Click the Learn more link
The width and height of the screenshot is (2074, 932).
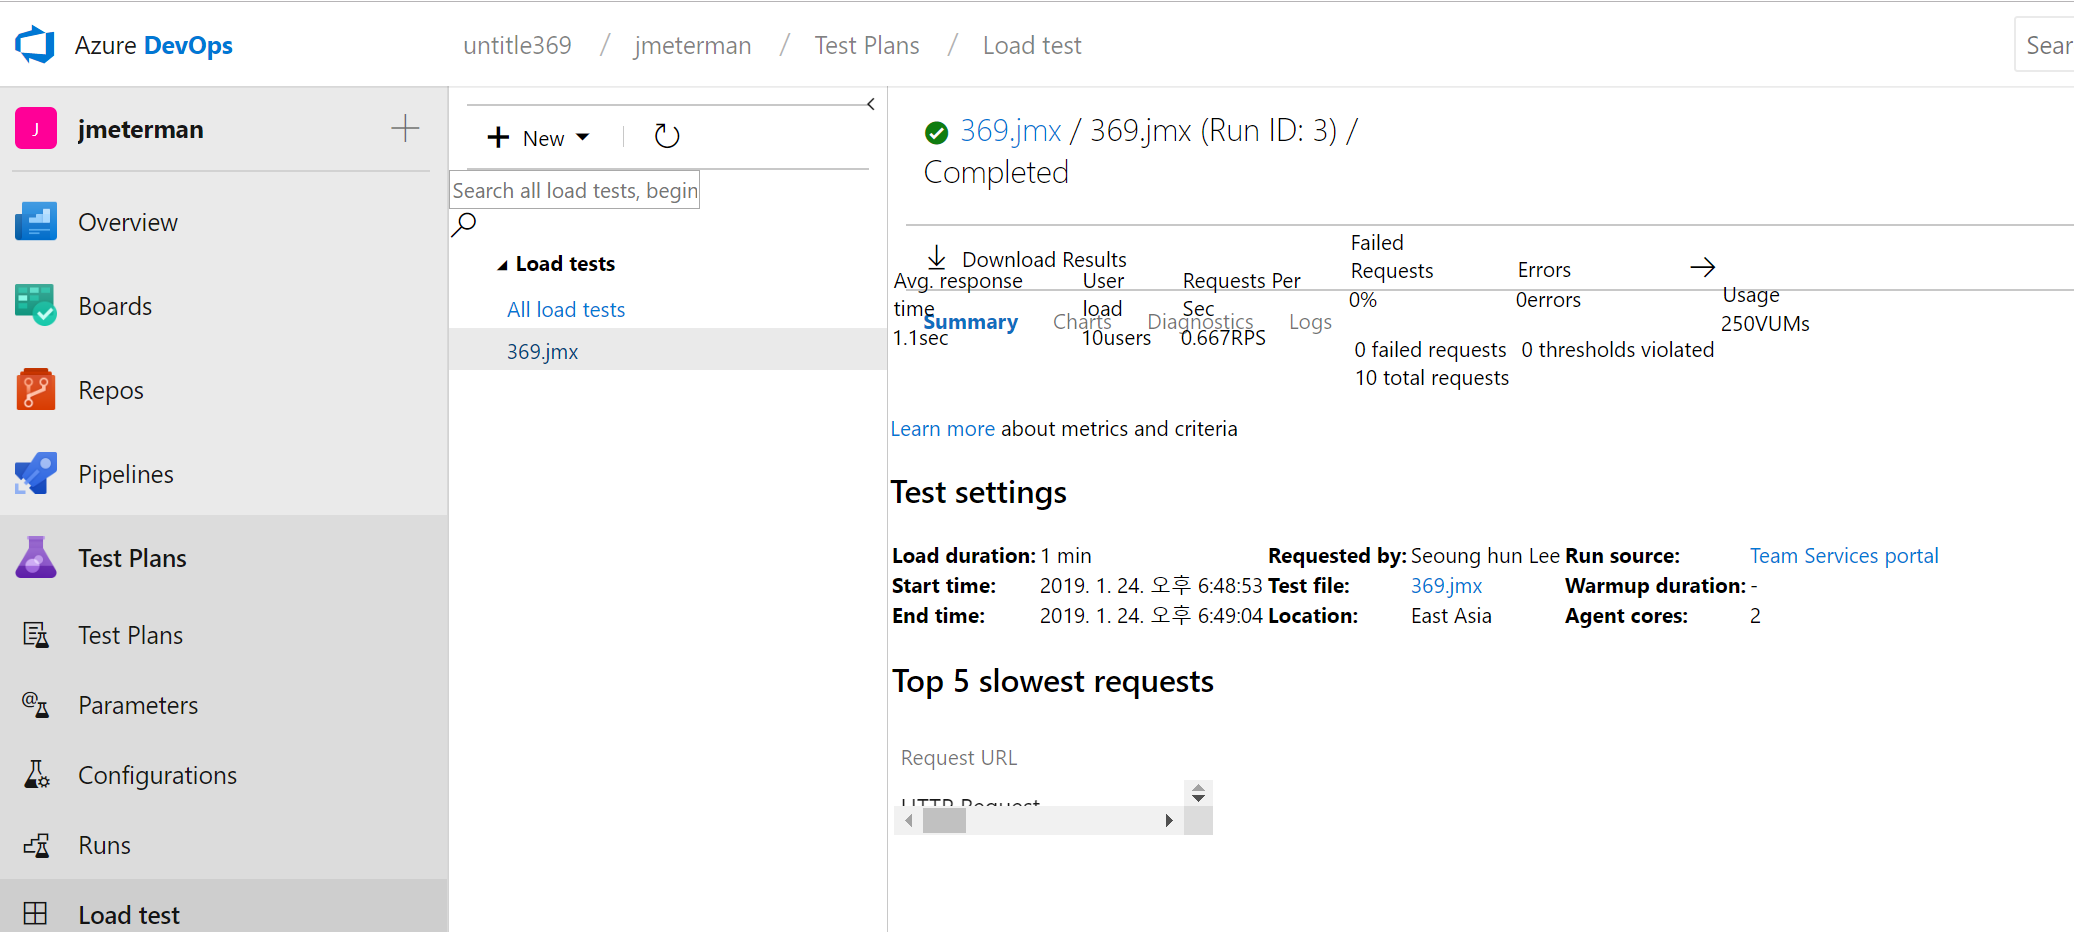coord(943,429)
